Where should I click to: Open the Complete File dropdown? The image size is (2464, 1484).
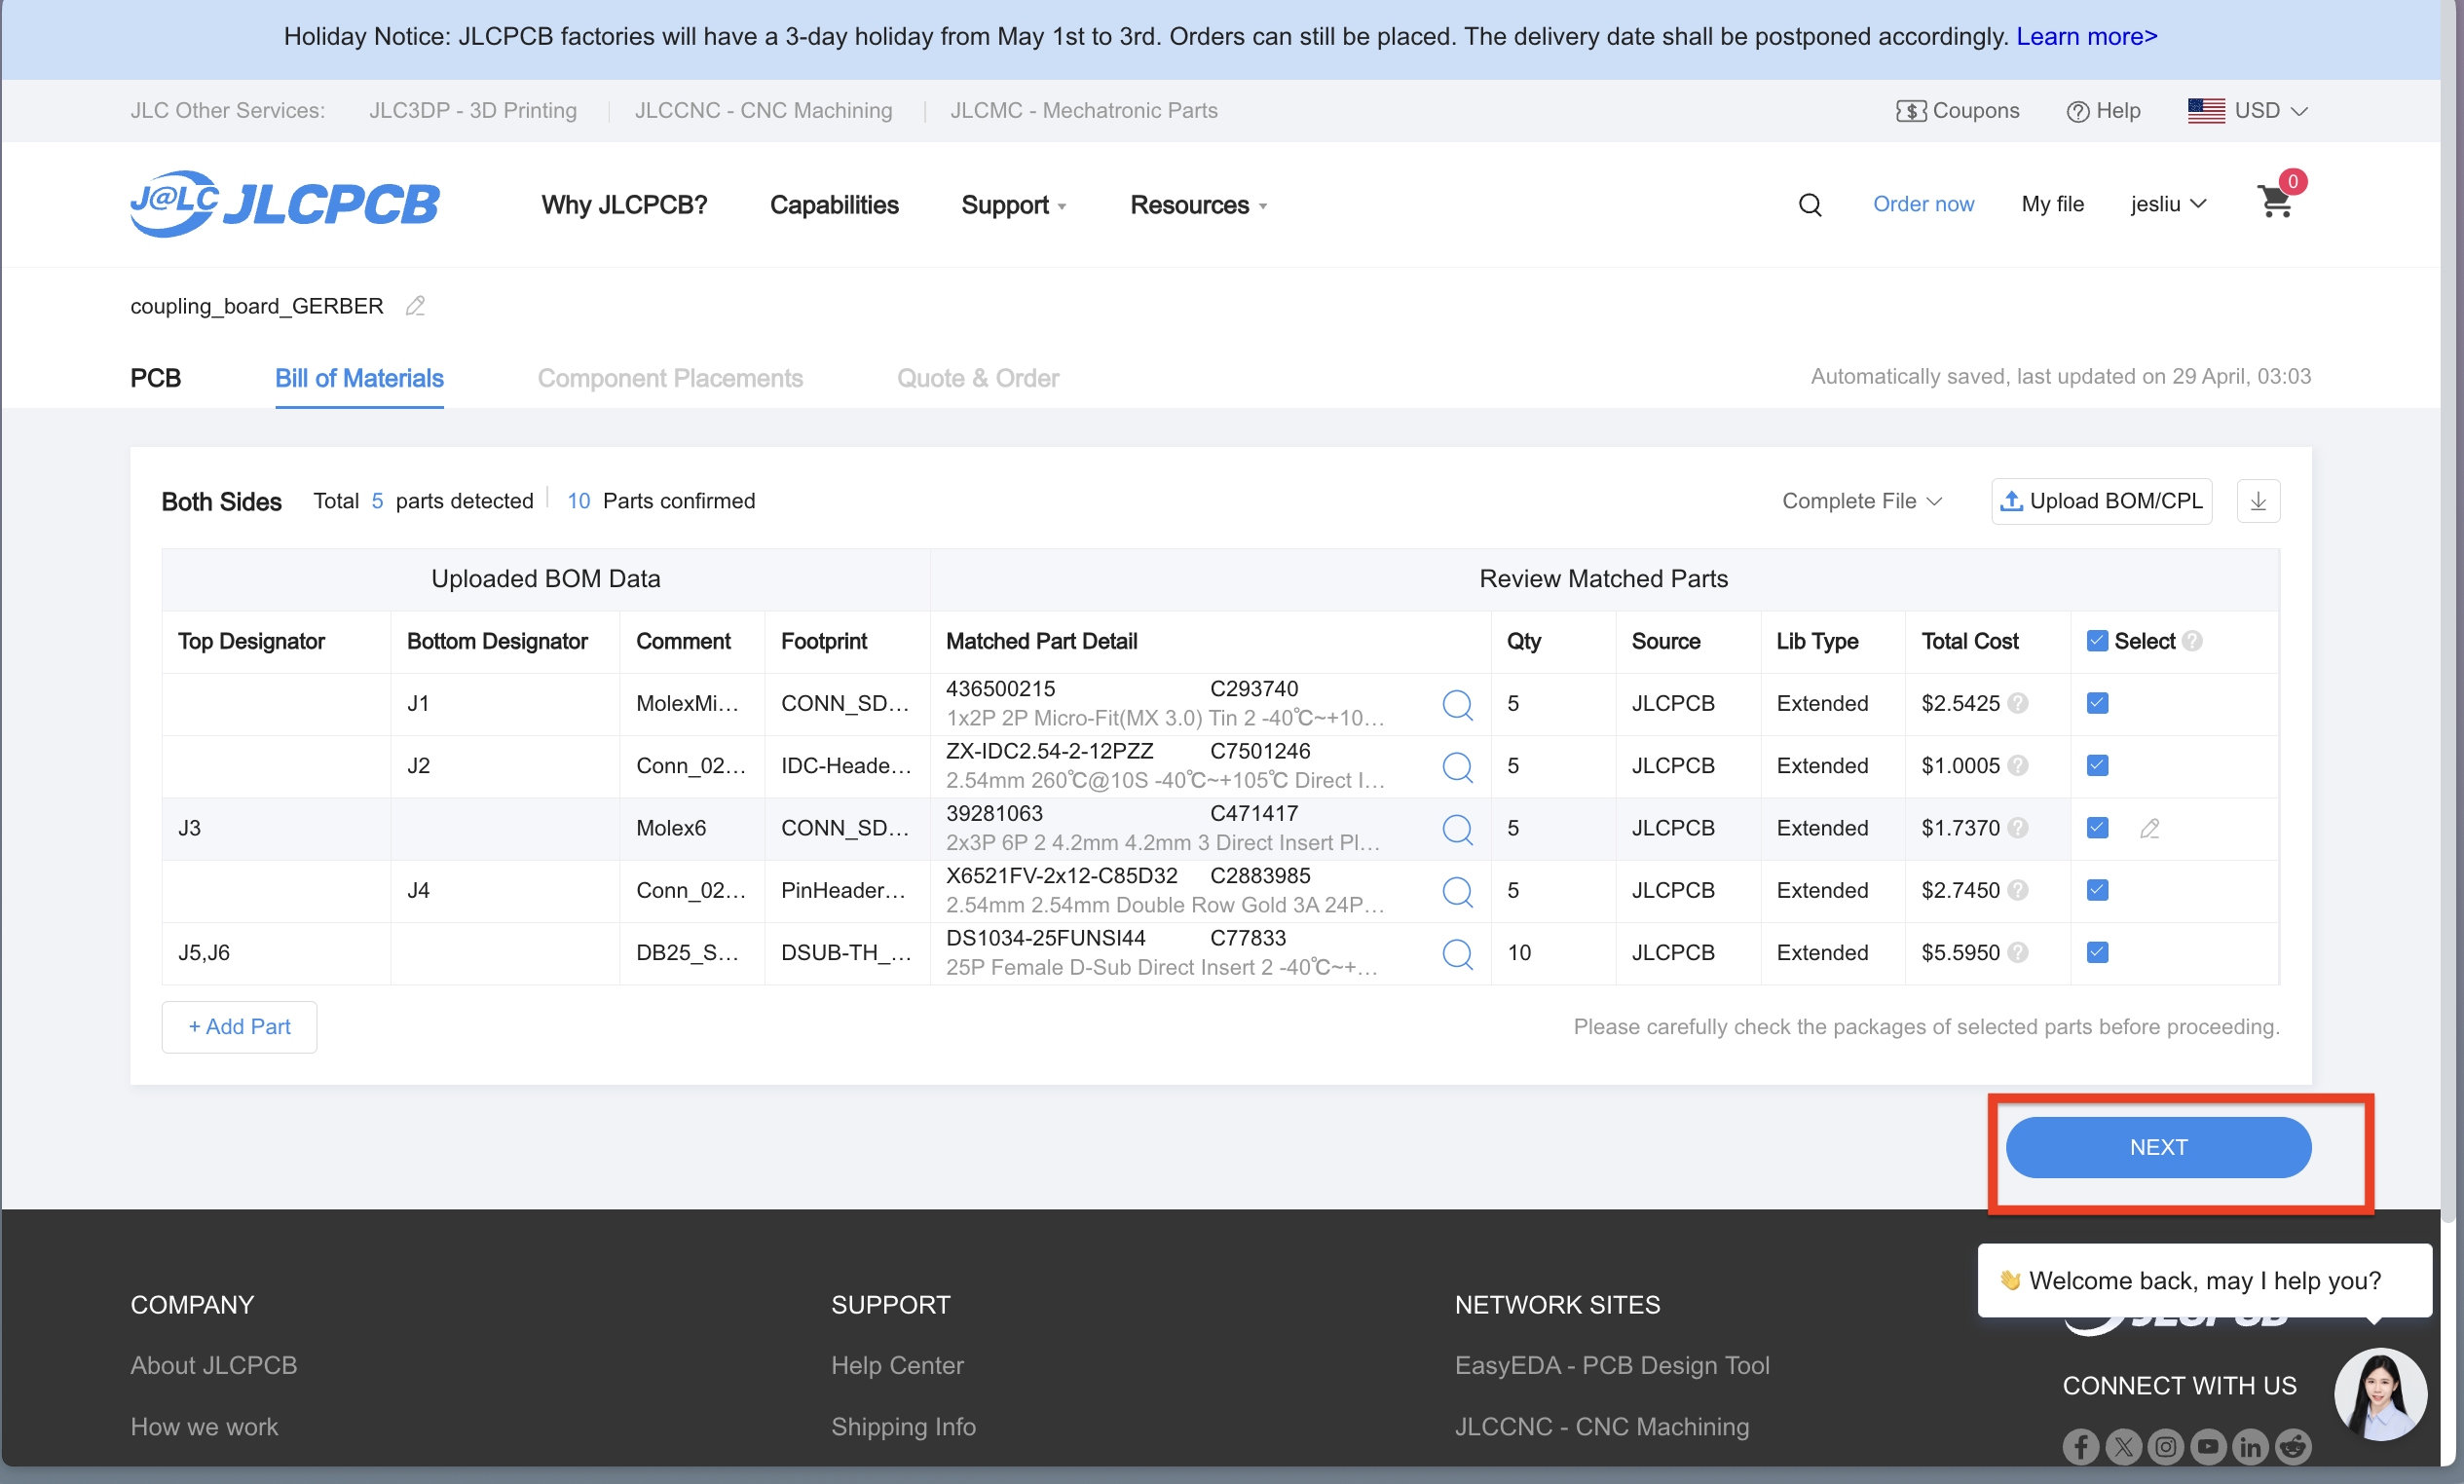pos(1862,501)
